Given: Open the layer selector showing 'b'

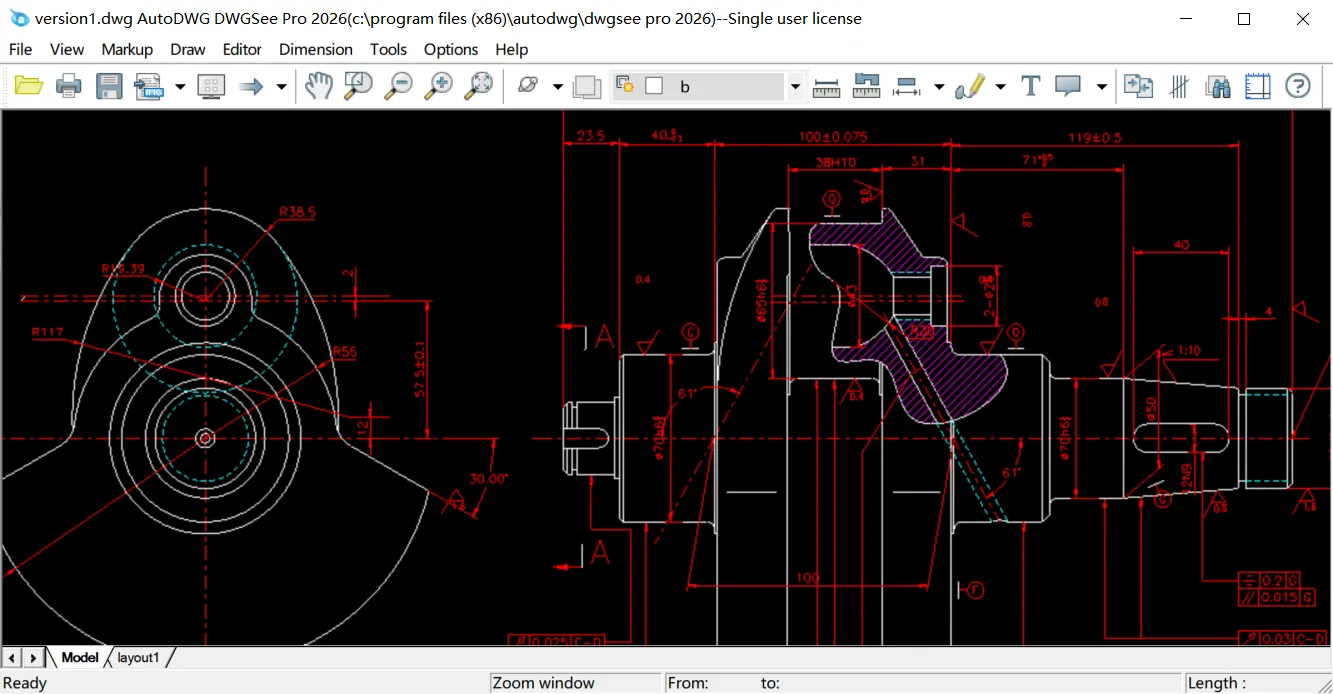Looking at the screenshot, I should 795,87.
